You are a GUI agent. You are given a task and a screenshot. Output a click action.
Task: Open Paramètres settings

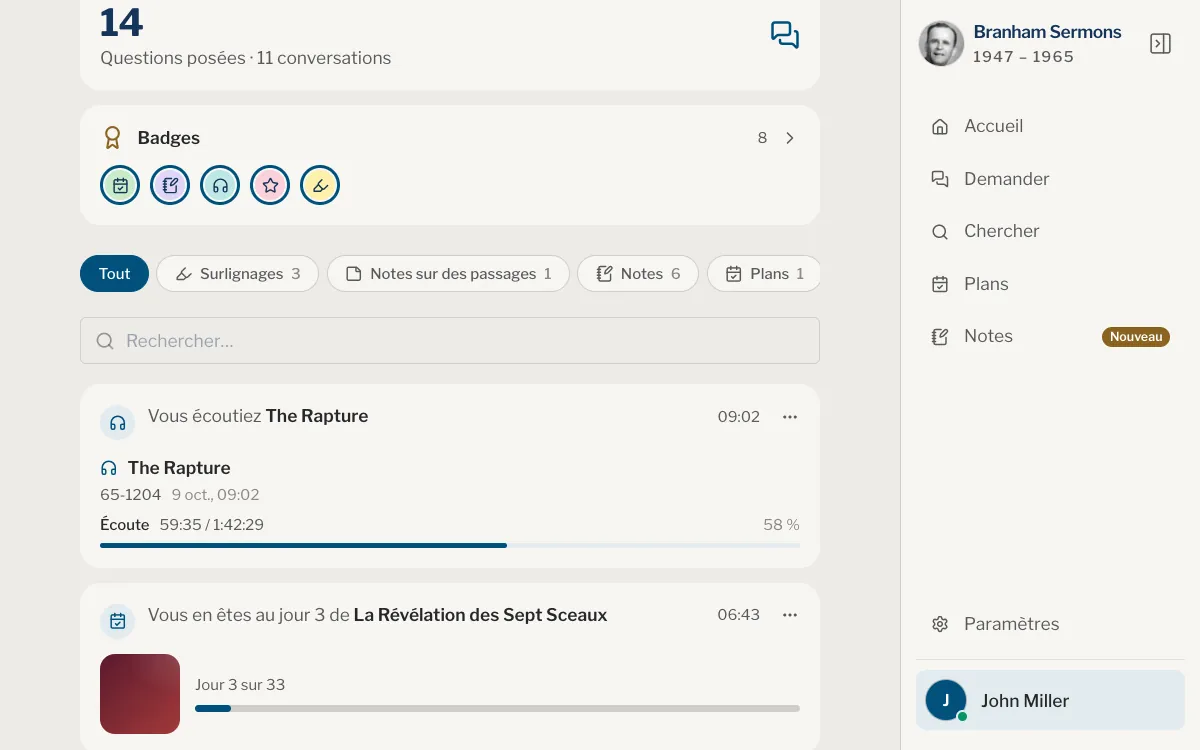[1050, 624]
